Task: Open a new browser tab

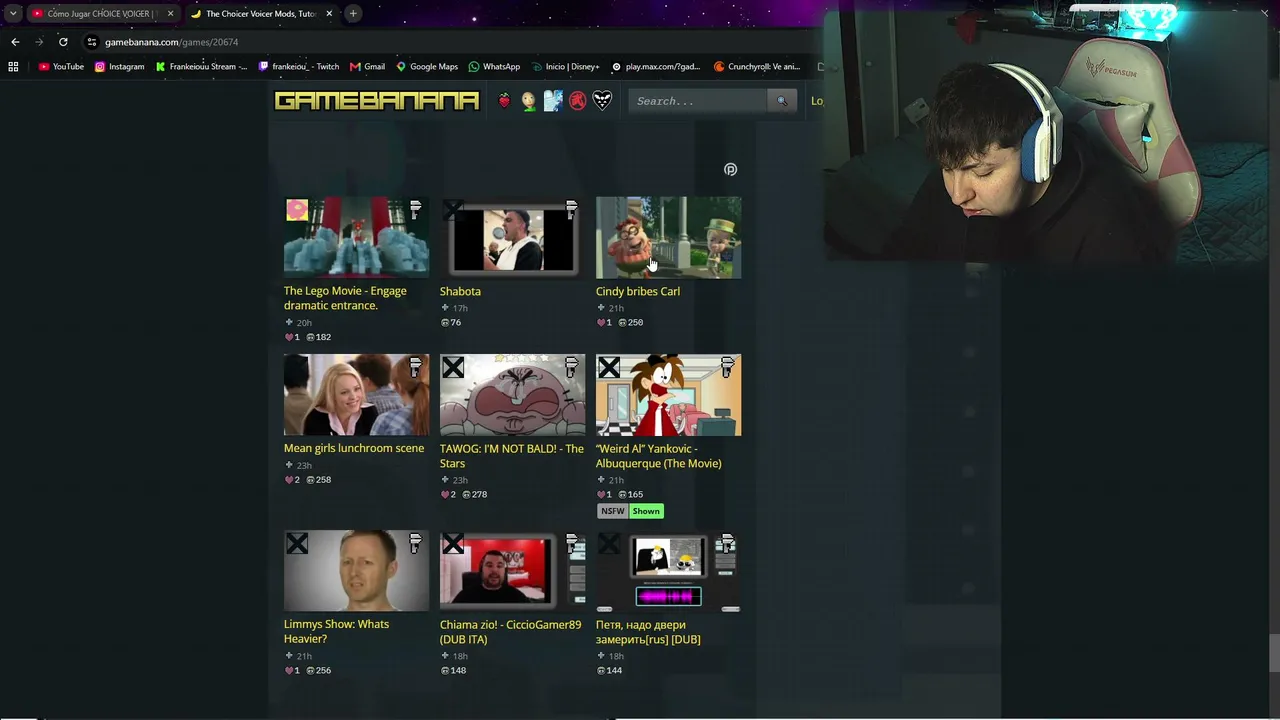Action: point(354,14)
